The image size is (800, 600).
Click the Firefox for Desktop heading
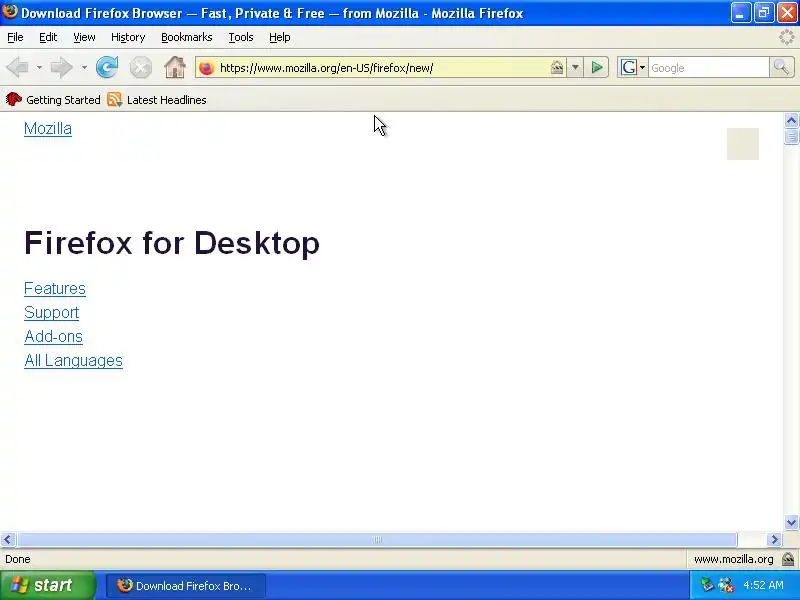pos(172,242)
